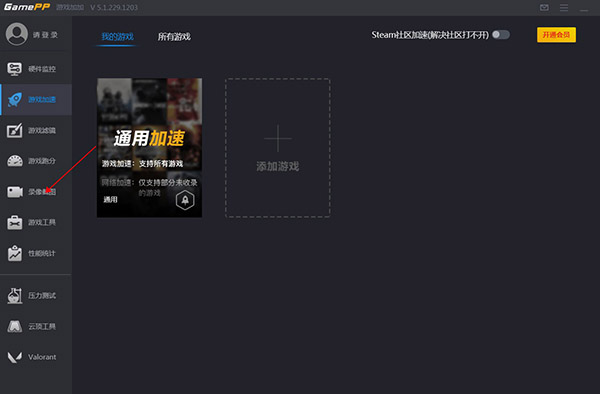Open 压力测试 stress test flask item
600x394 pixels.
[x=36, y=295]
